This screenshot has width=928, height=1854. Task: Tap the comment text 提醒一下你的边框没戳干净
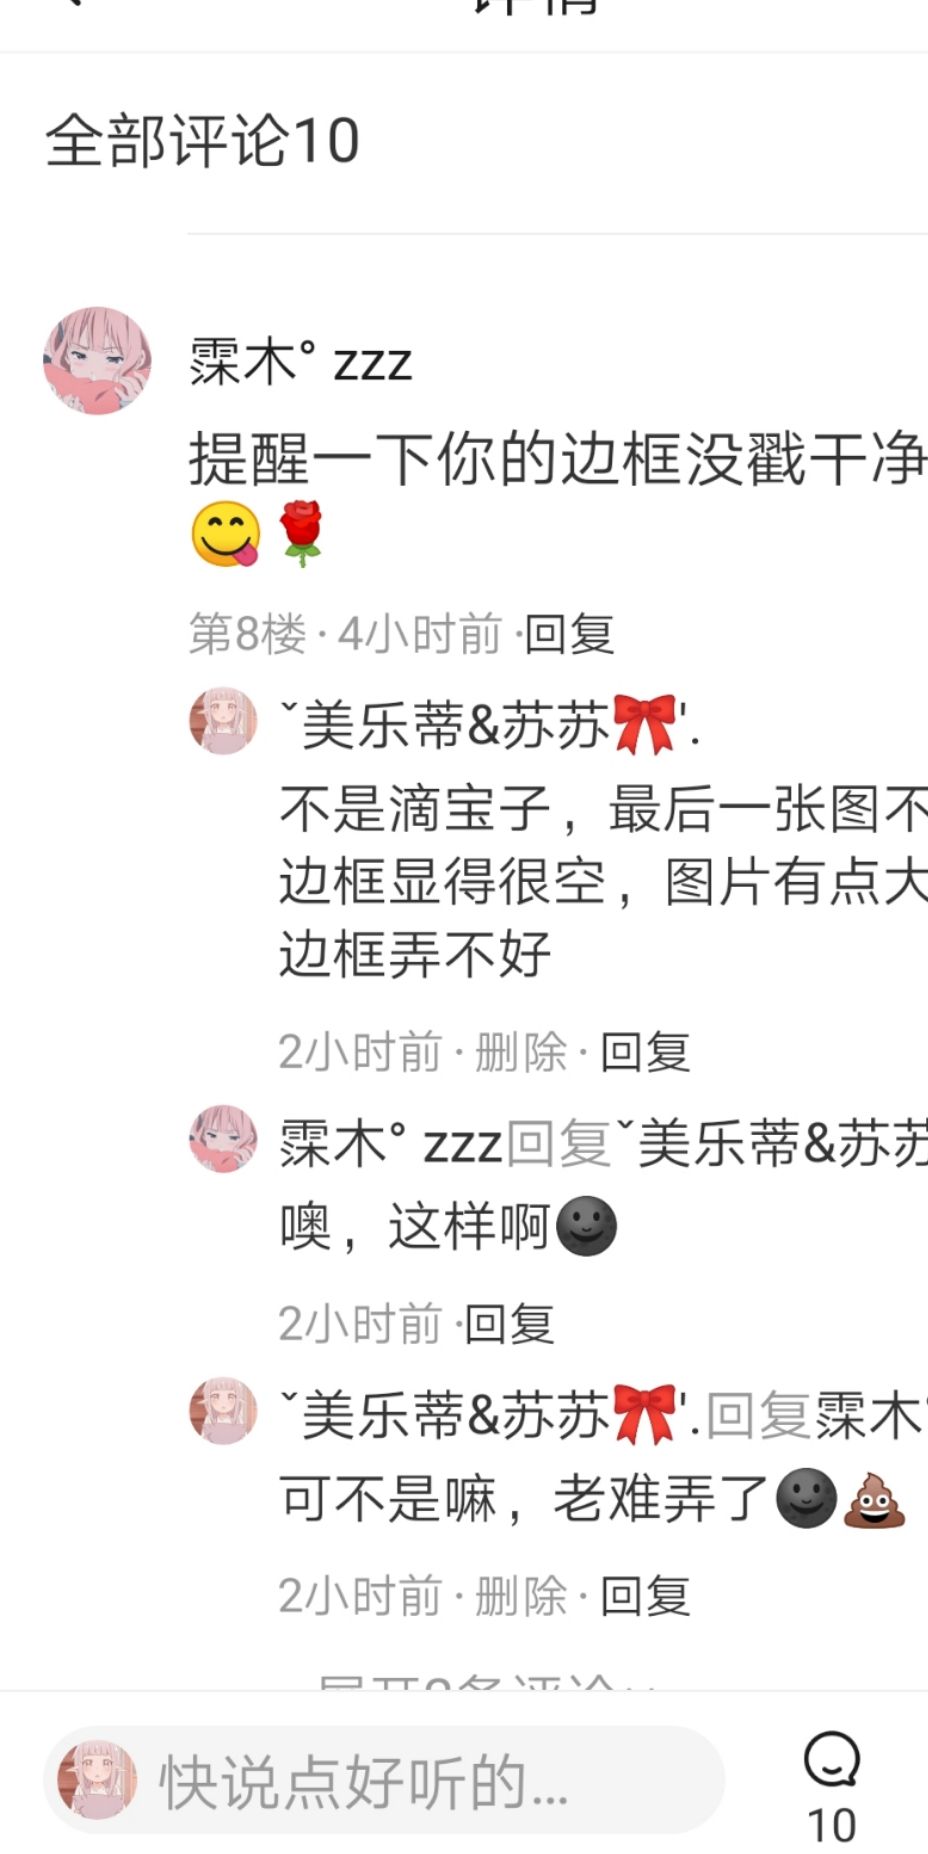pyautogui.click(x=558, y=459)
